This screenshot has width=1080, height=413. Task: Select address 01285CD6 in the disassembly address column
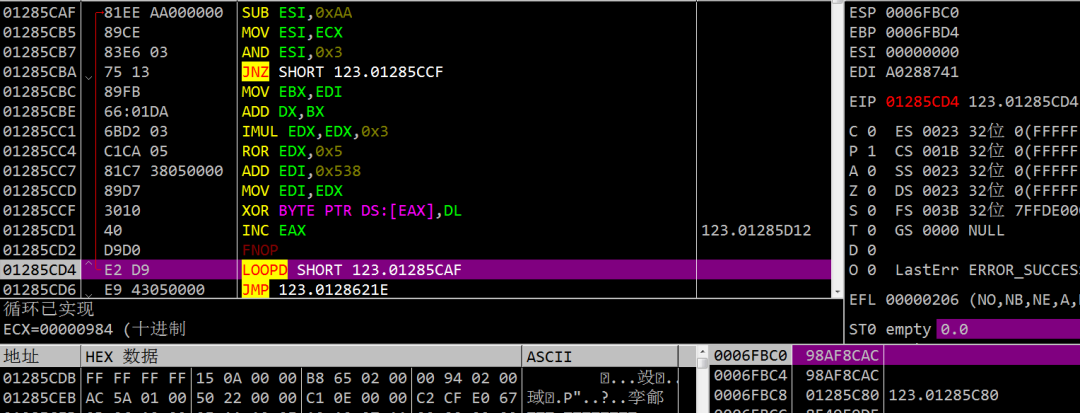coord(39,290)
